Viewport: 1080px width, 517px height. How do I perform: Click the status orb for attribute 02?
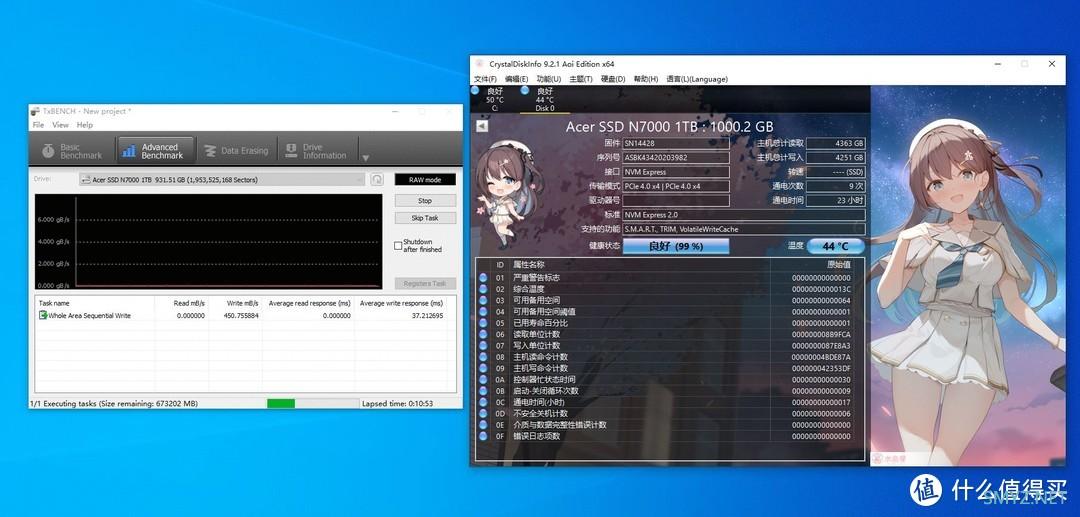coord(483,289)
